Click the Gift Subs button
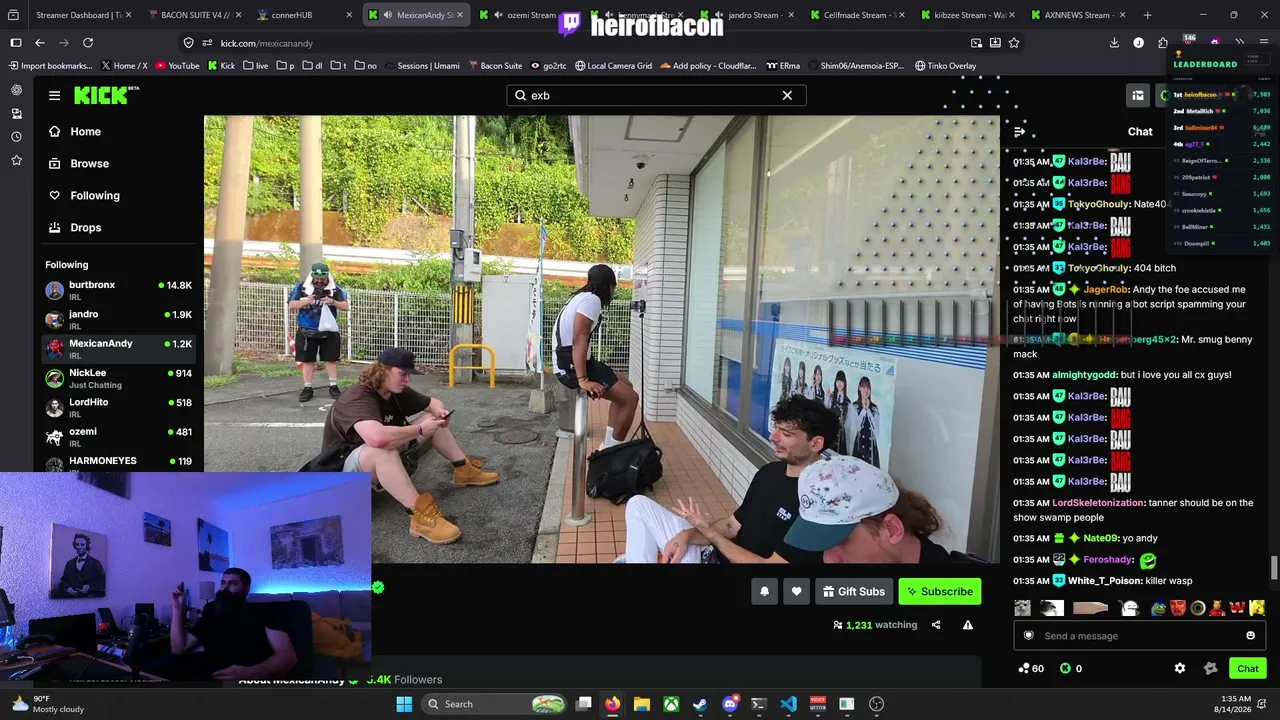 (x=853, y=591)
